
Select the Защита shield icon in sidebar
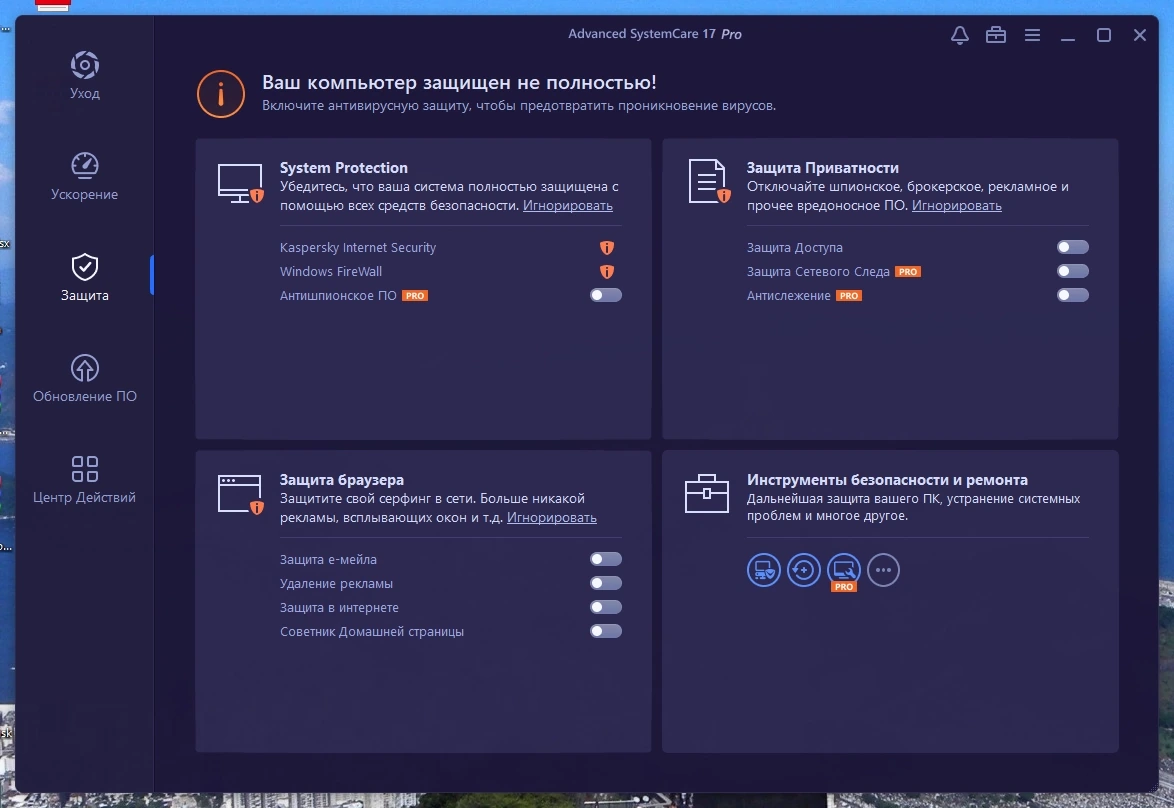(x=85, y=267)
